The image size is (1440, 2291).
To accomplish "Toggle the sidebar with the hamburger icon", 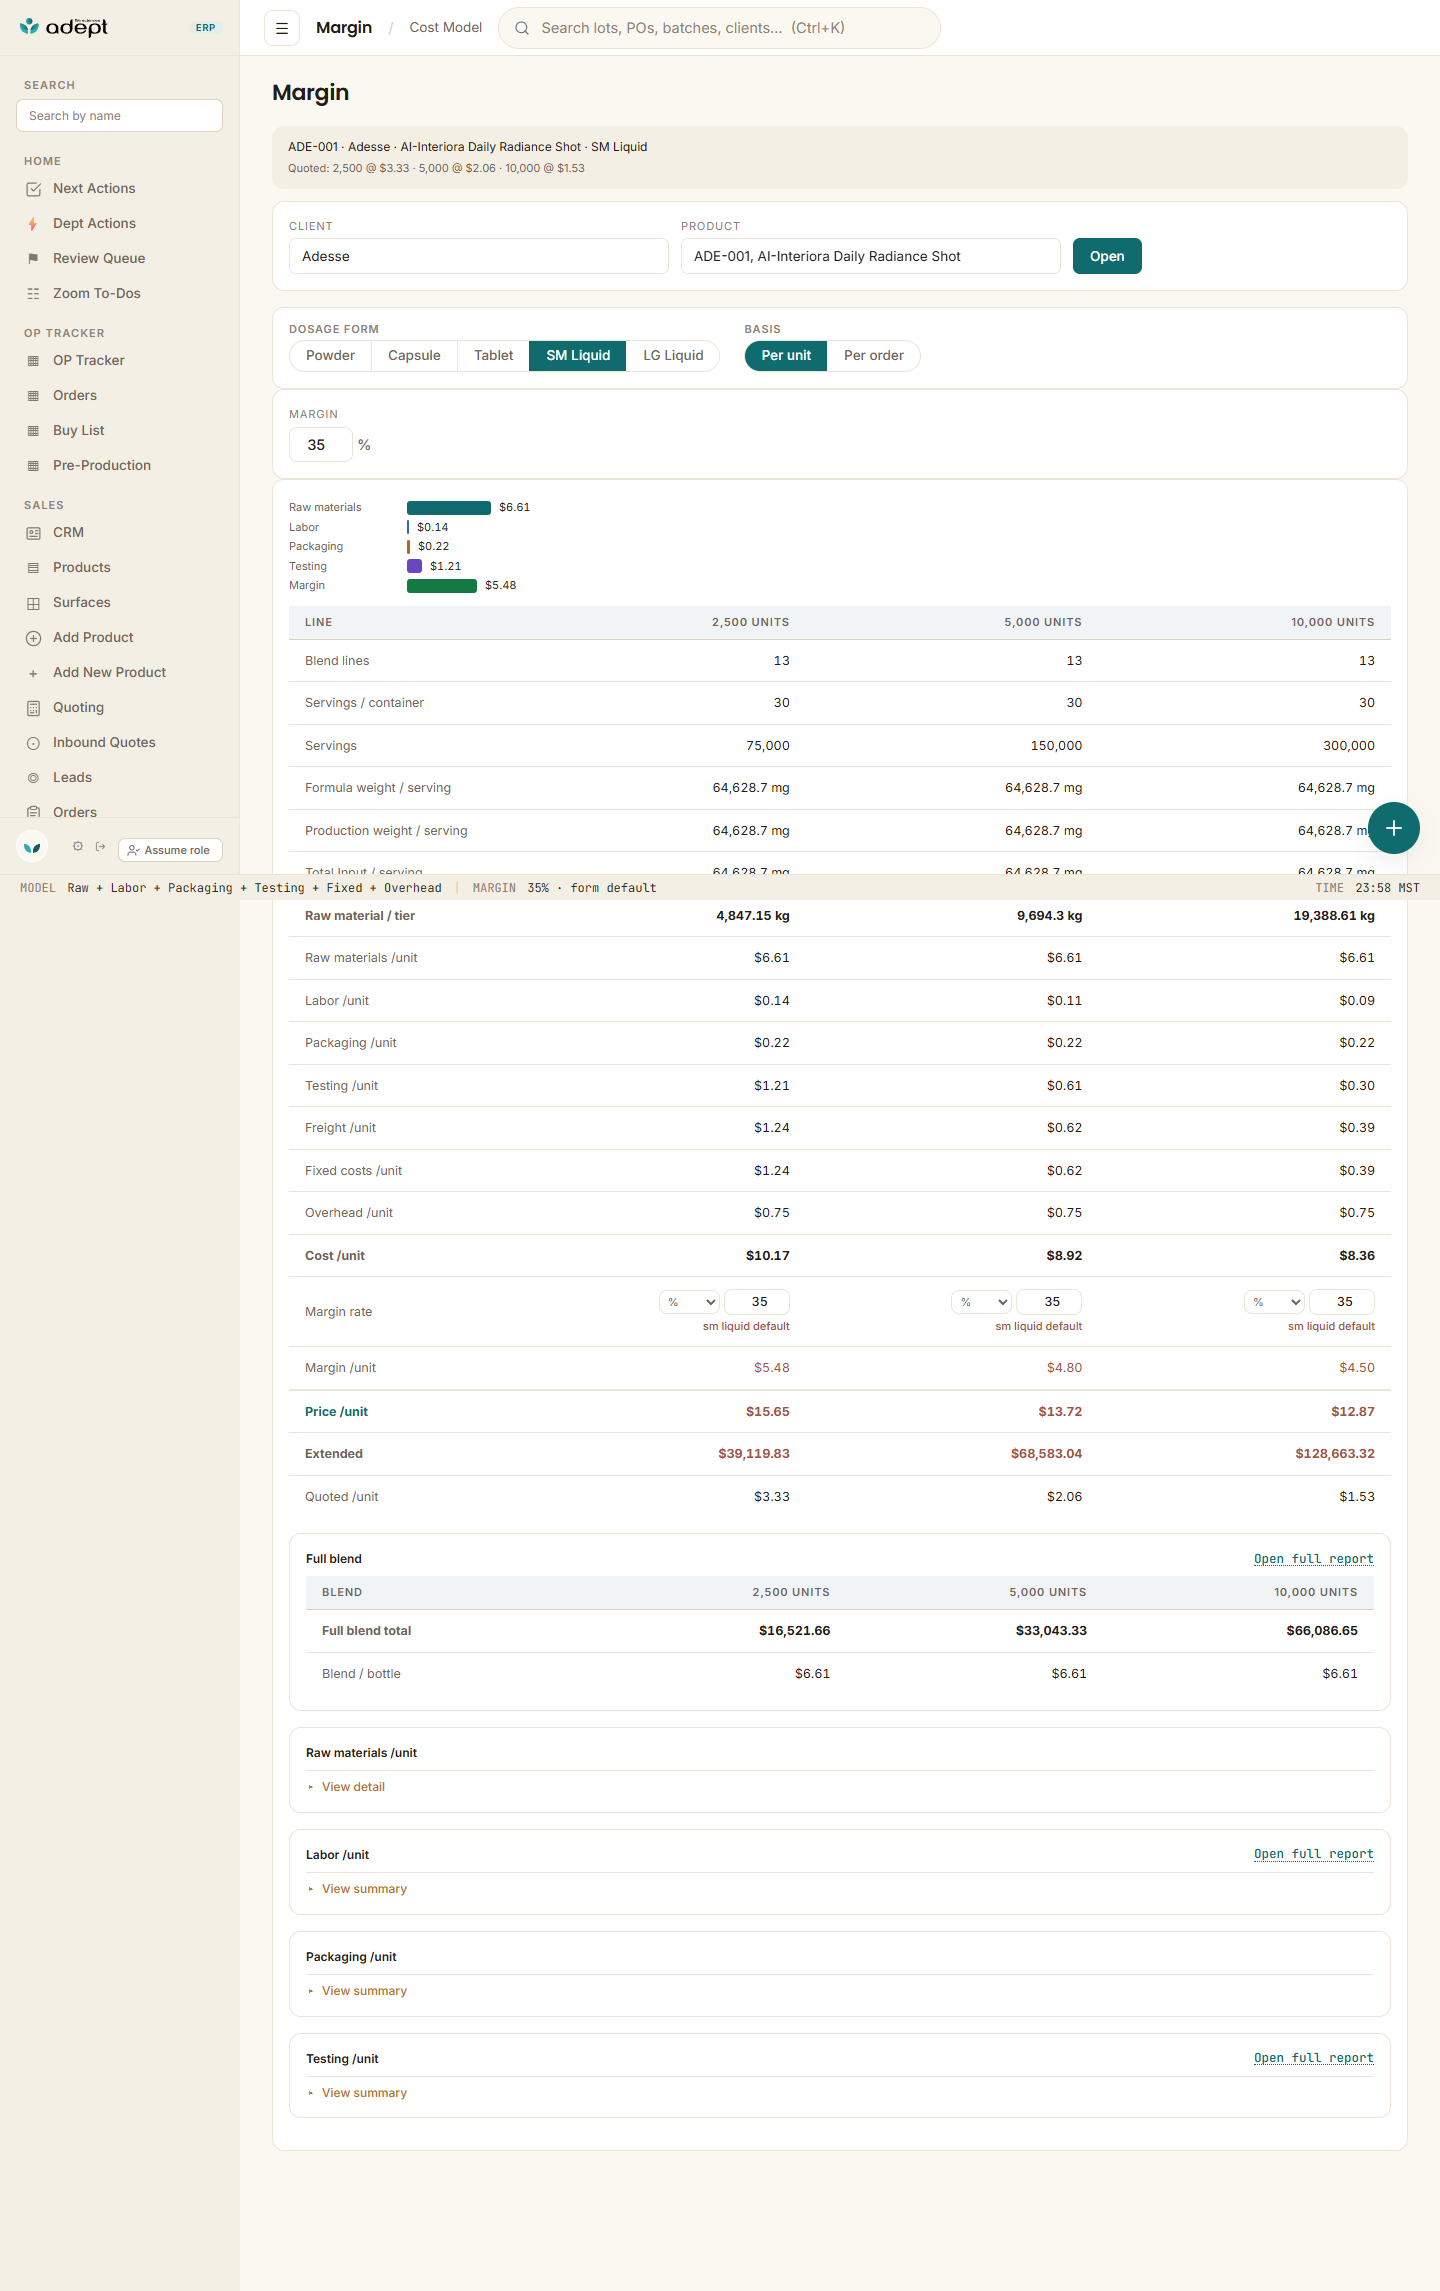I will pyautogui.click(x=282, y=28).
